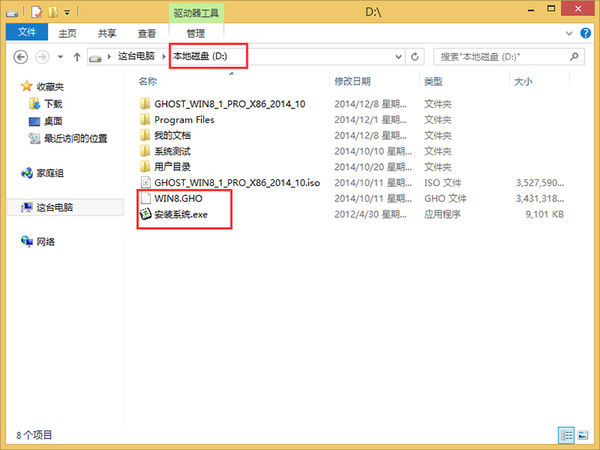600x450 pixels.
Task: Sort files by the 修改日期 column header
Action: pyautogui.click(x=352, y=80)
